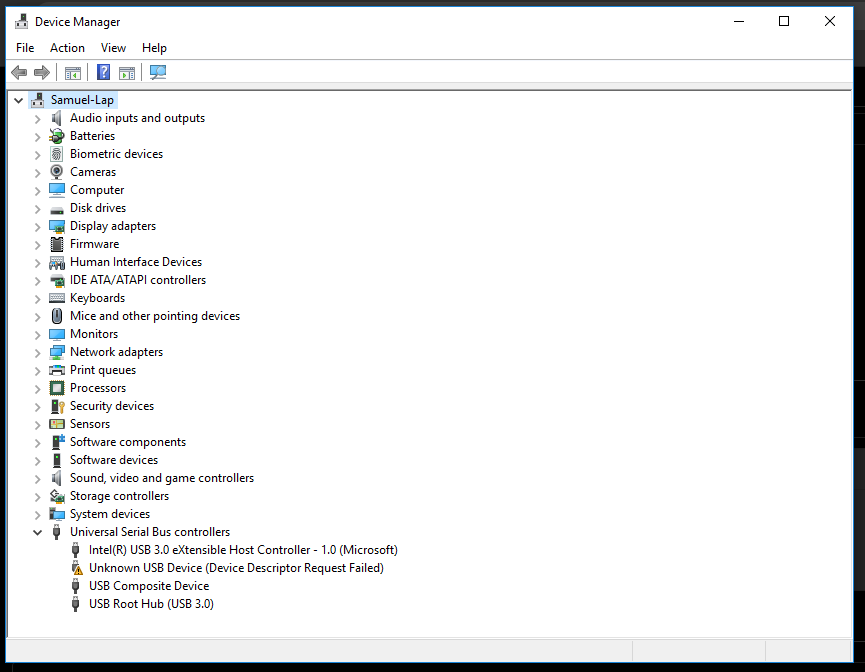Collapse Universal Serial Bus controllers
This screenshot has width=865, height=672.
point(38,532)
